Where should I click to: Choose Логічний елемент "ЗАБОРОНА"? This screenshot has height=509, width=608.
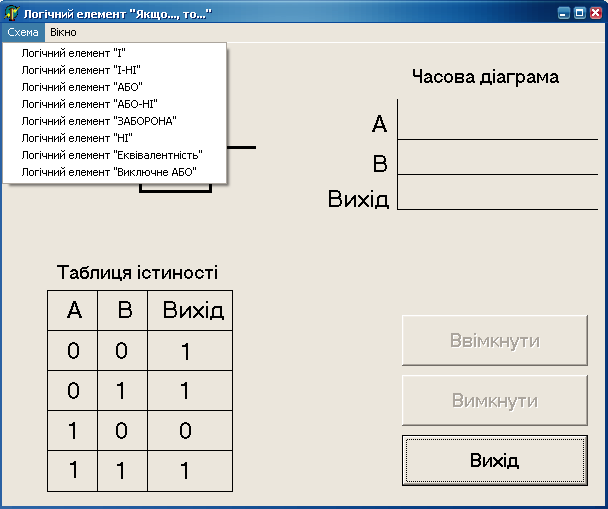114,121
